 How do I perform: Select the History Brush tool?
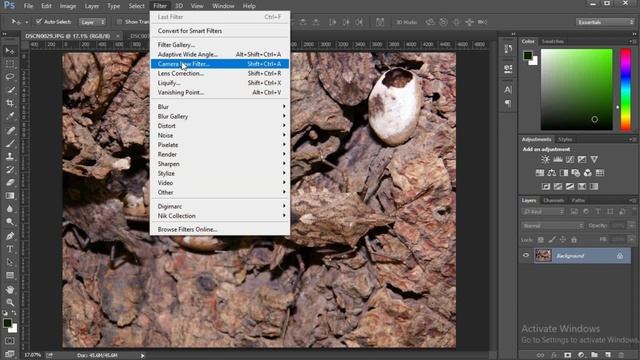pos(10,169)
